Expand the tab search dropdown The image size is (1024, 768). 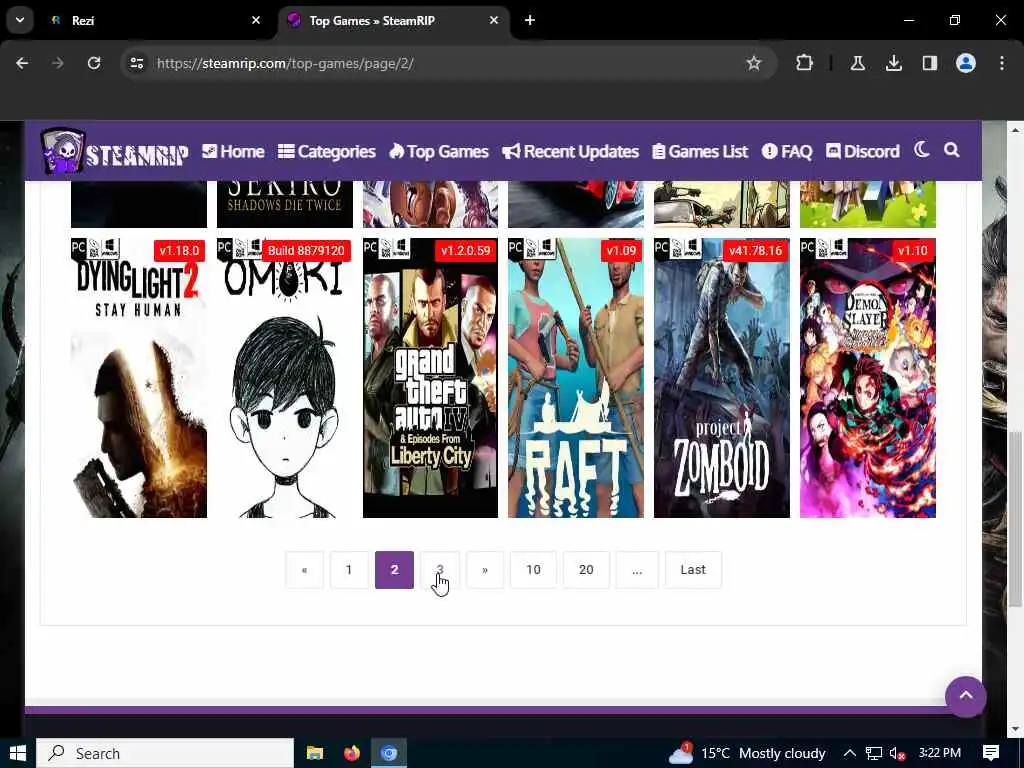[20, 20]
